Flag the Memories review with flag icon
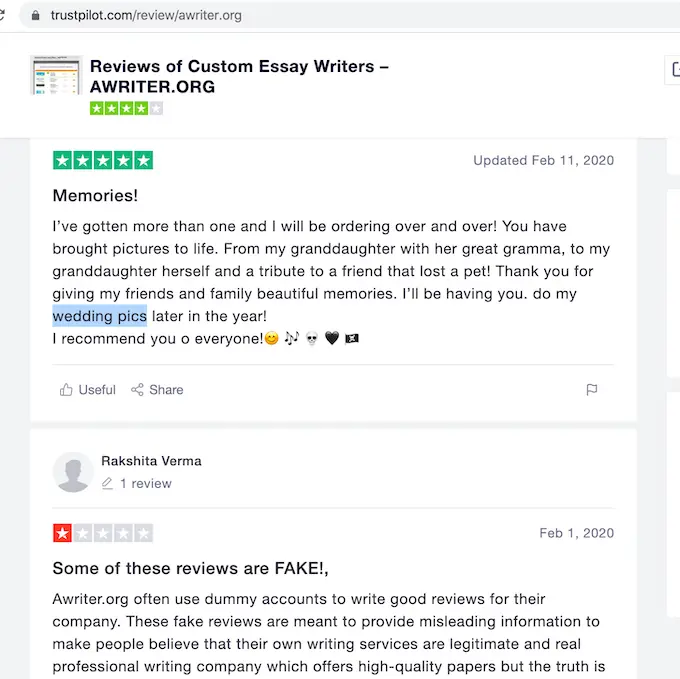The image size is (680, 679). pyautogui.click(x=592, y=390)
